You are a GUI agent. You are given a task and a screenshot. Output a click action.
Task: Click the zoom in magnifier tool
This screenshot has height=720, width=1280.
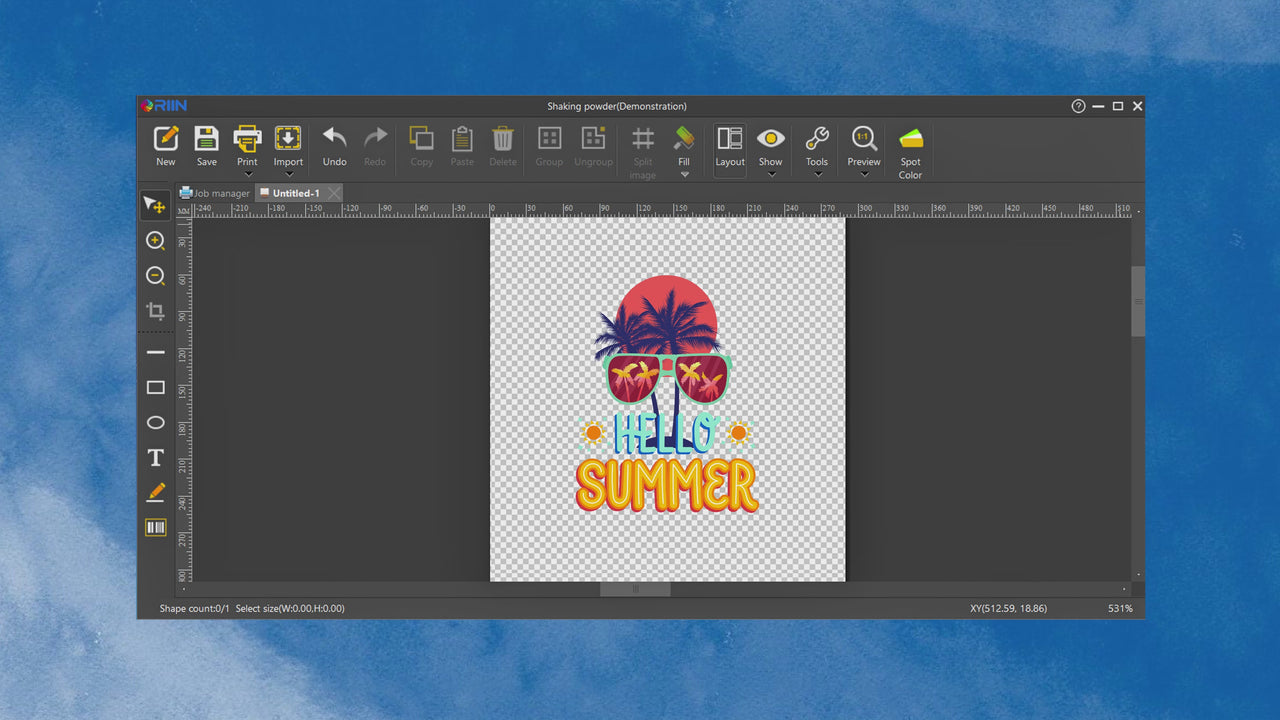point(155,240)
